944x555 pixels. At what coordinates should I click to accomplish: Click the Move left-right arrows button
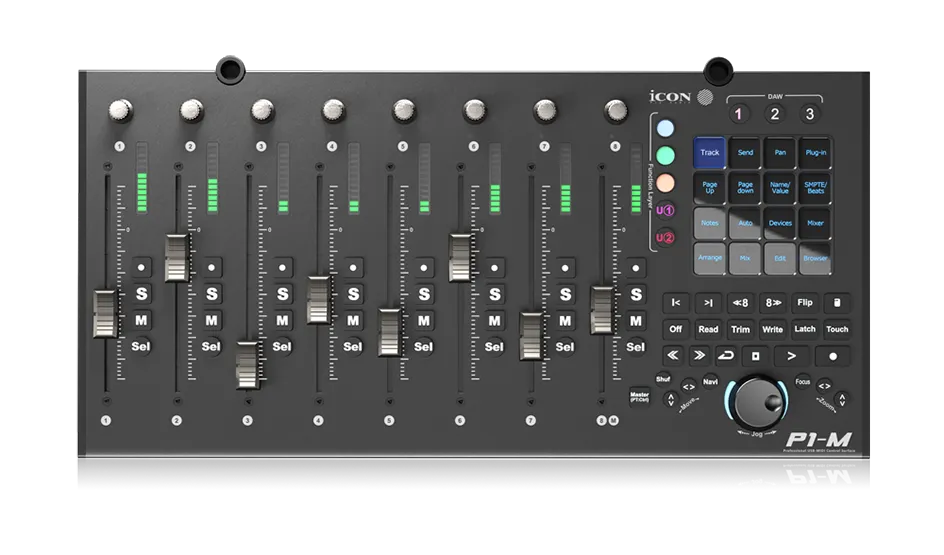click(689, 386)
